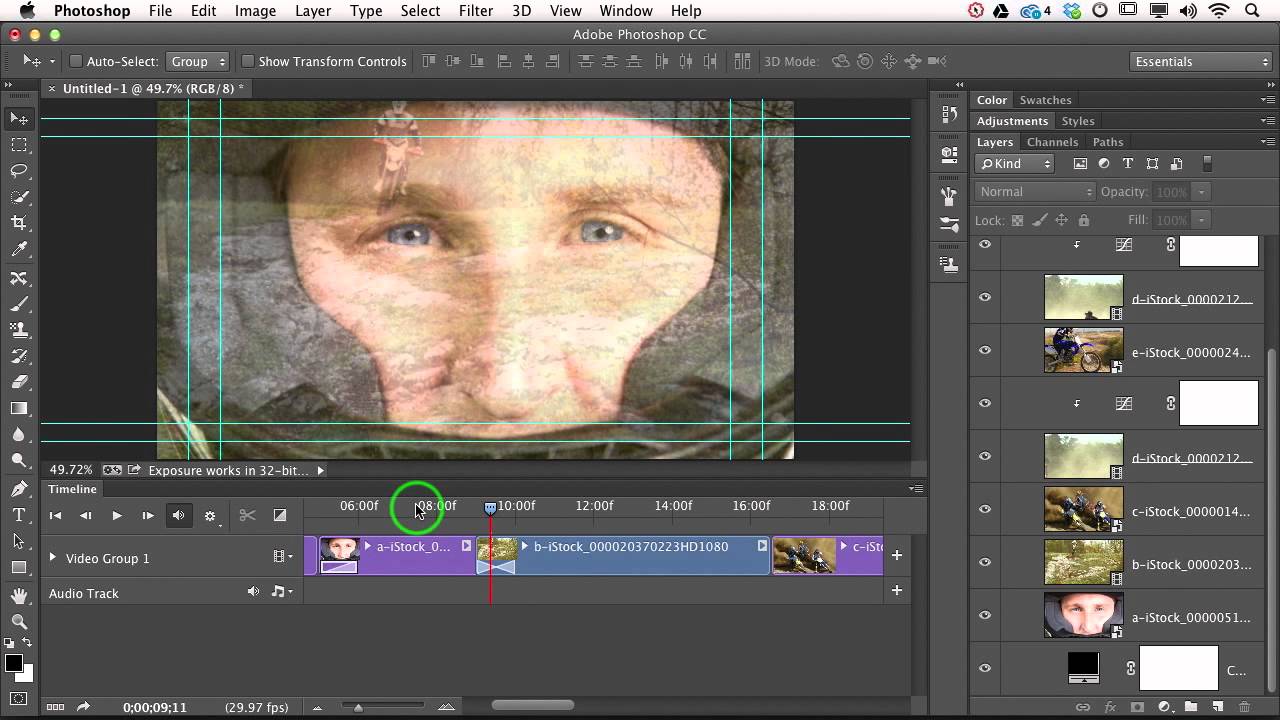Select the Pen tool
The width and height of the screenshot is (1280, 720).
pos(19,489)
